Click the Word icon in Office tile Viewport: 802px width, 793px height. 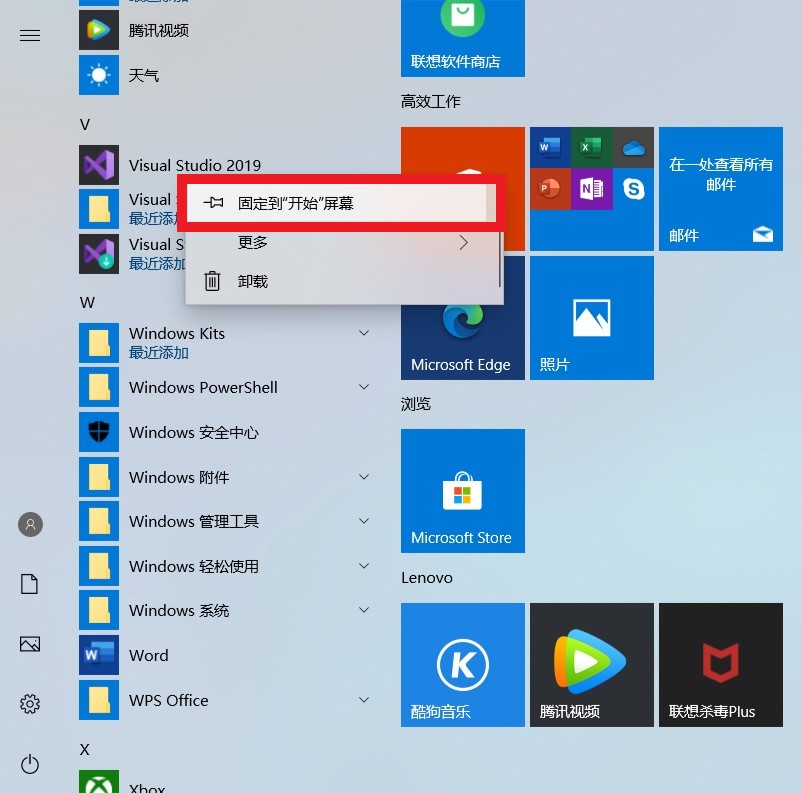550,147
